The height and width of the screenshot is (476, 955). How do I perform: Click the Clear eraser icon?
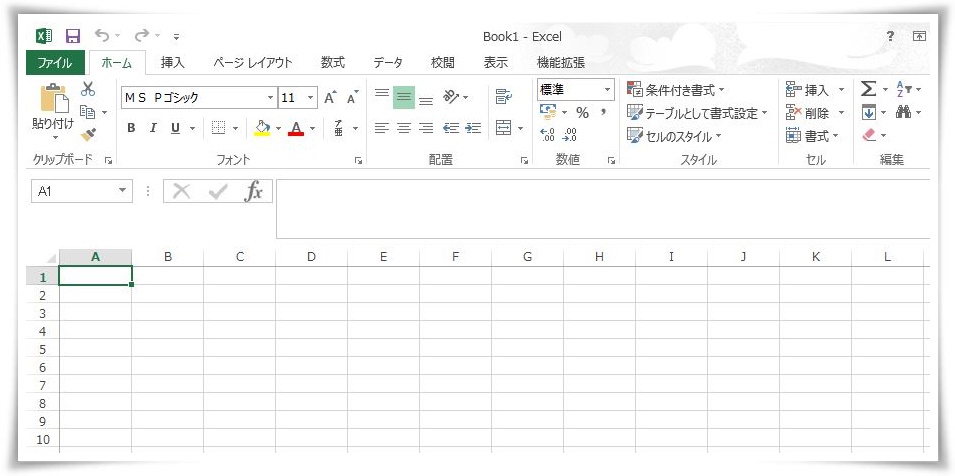click(x=869, y=135)
